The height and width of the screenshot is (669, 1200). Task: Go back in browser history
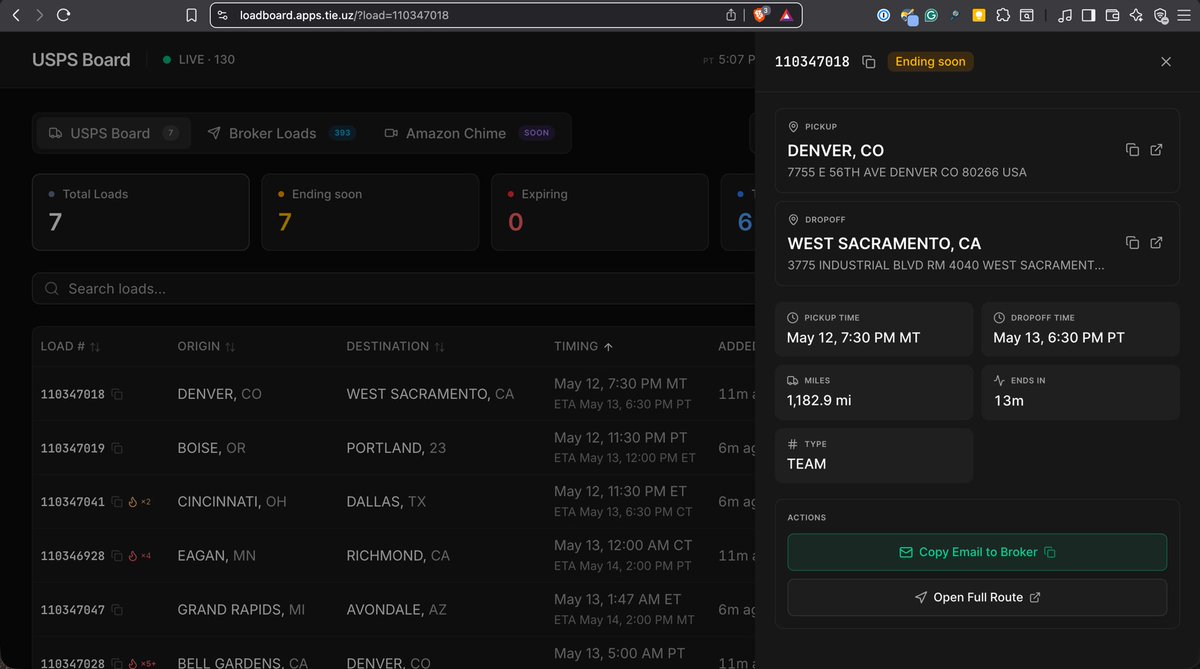[15, 15]
